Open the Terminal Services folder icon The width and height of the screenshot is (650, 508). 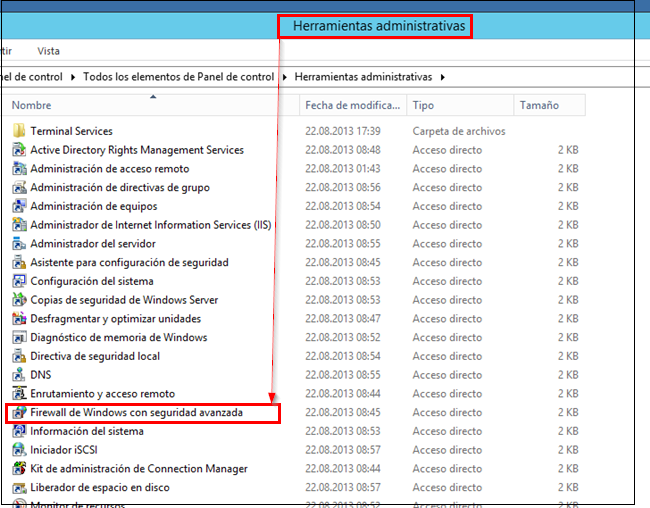(19, 131)
